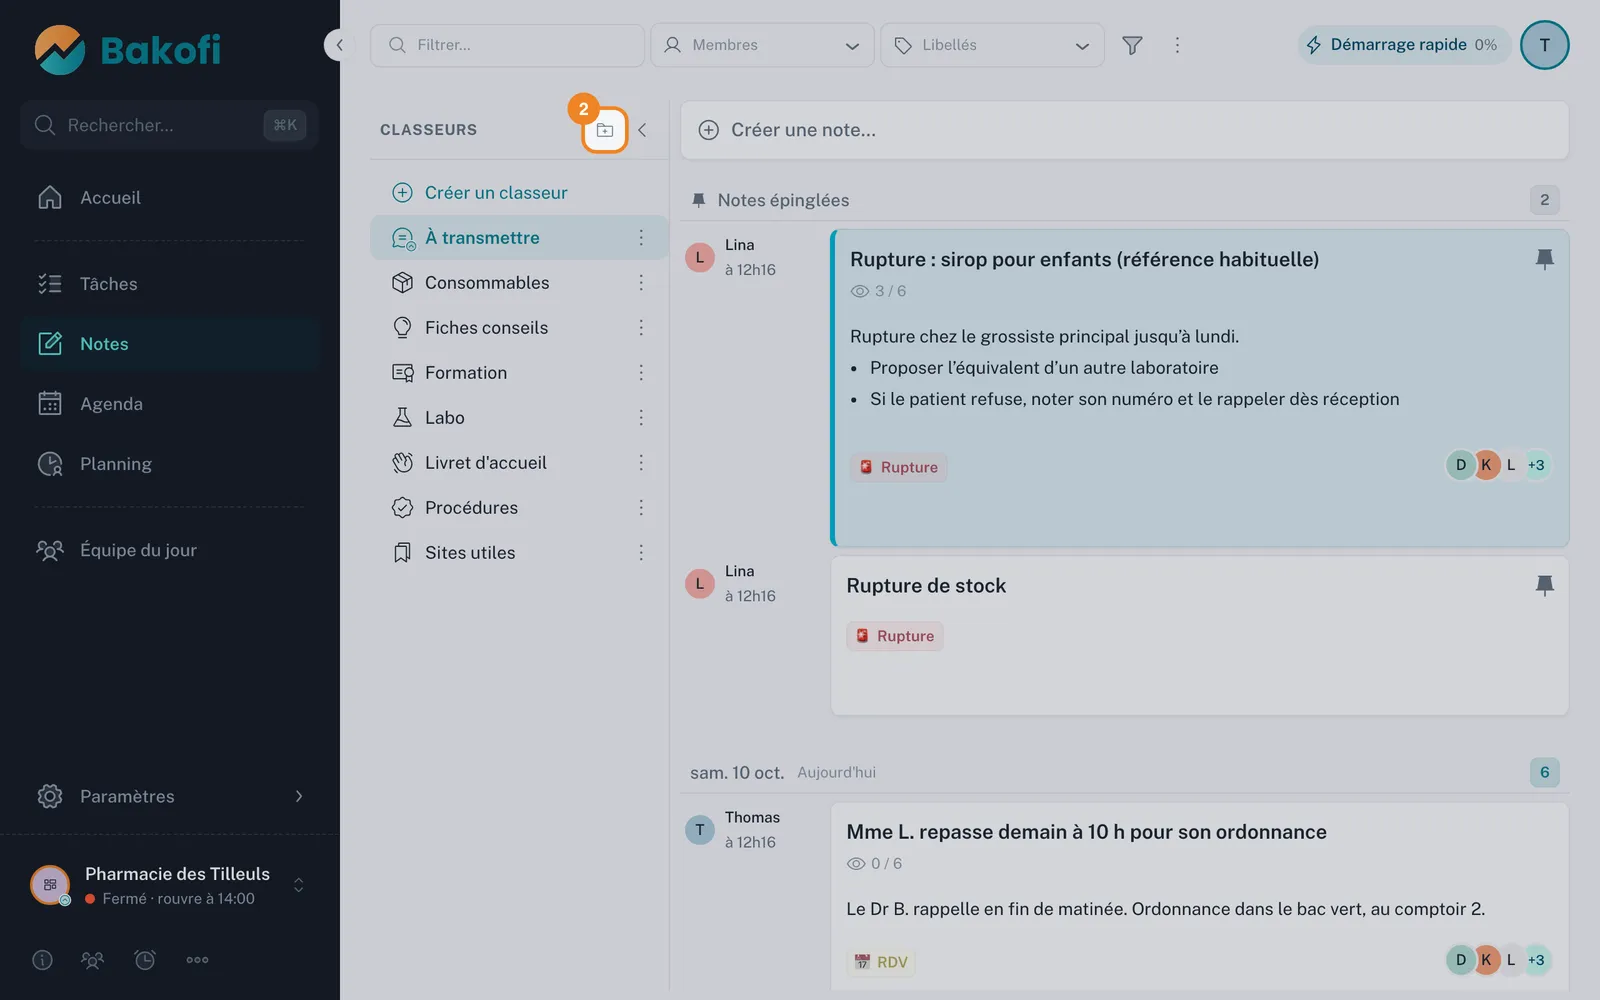Open options for Formation binder
This screenshot has width=1600, height=1000.
pyautogui.click(x=641, y=373)
